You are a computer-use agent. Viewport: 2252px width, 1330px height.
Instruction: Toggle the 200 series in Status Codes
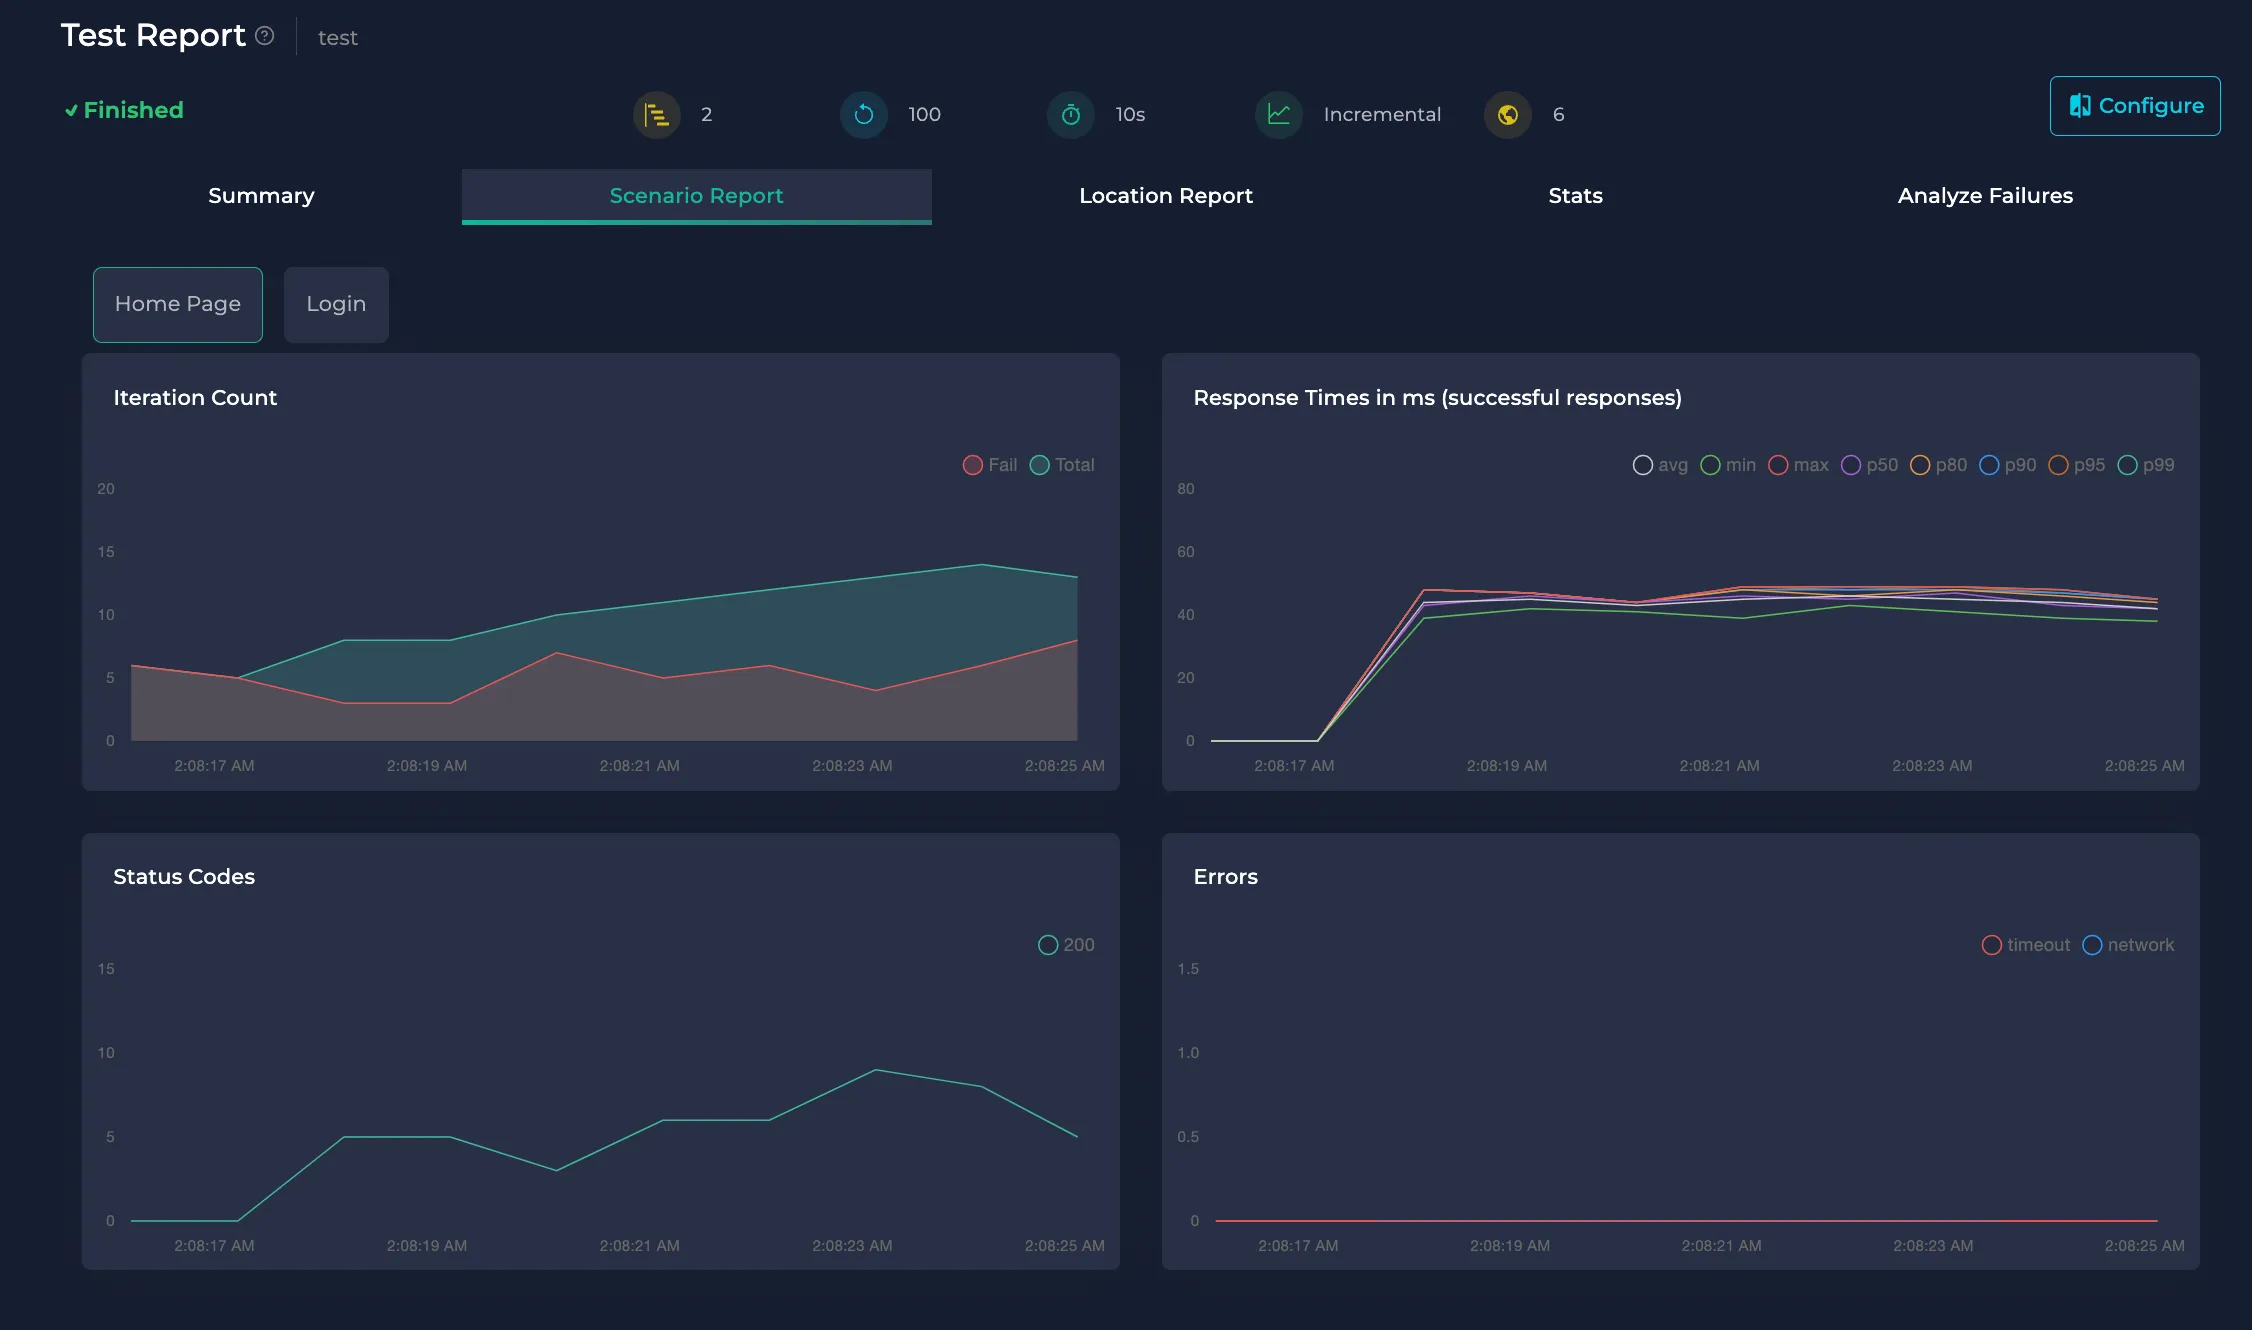pyautogui.click(x=1066, y=945)
